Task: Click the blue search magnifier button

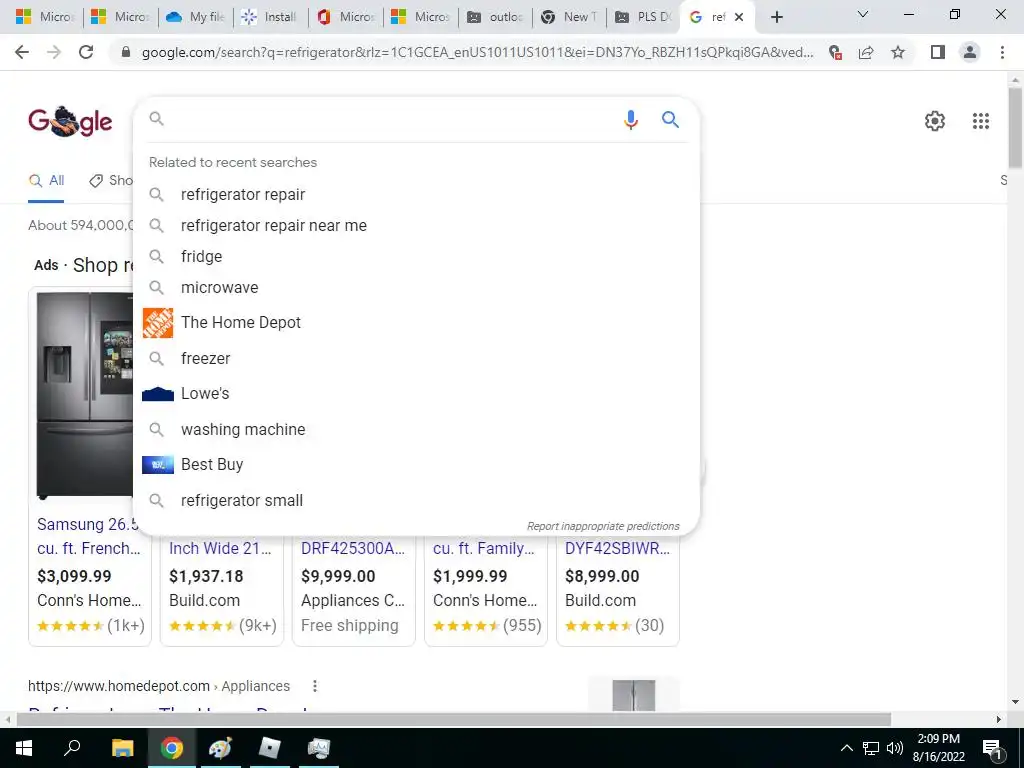Action: [x=671, y=120]
